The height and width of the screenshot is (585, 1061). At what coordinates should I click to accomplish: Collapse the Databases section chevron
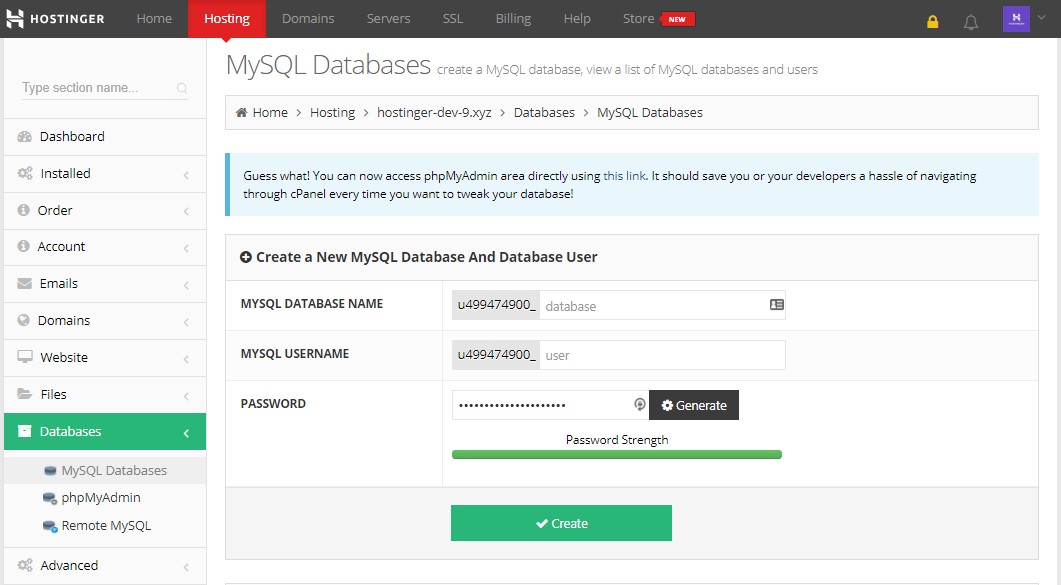click(x=186, y=433)
